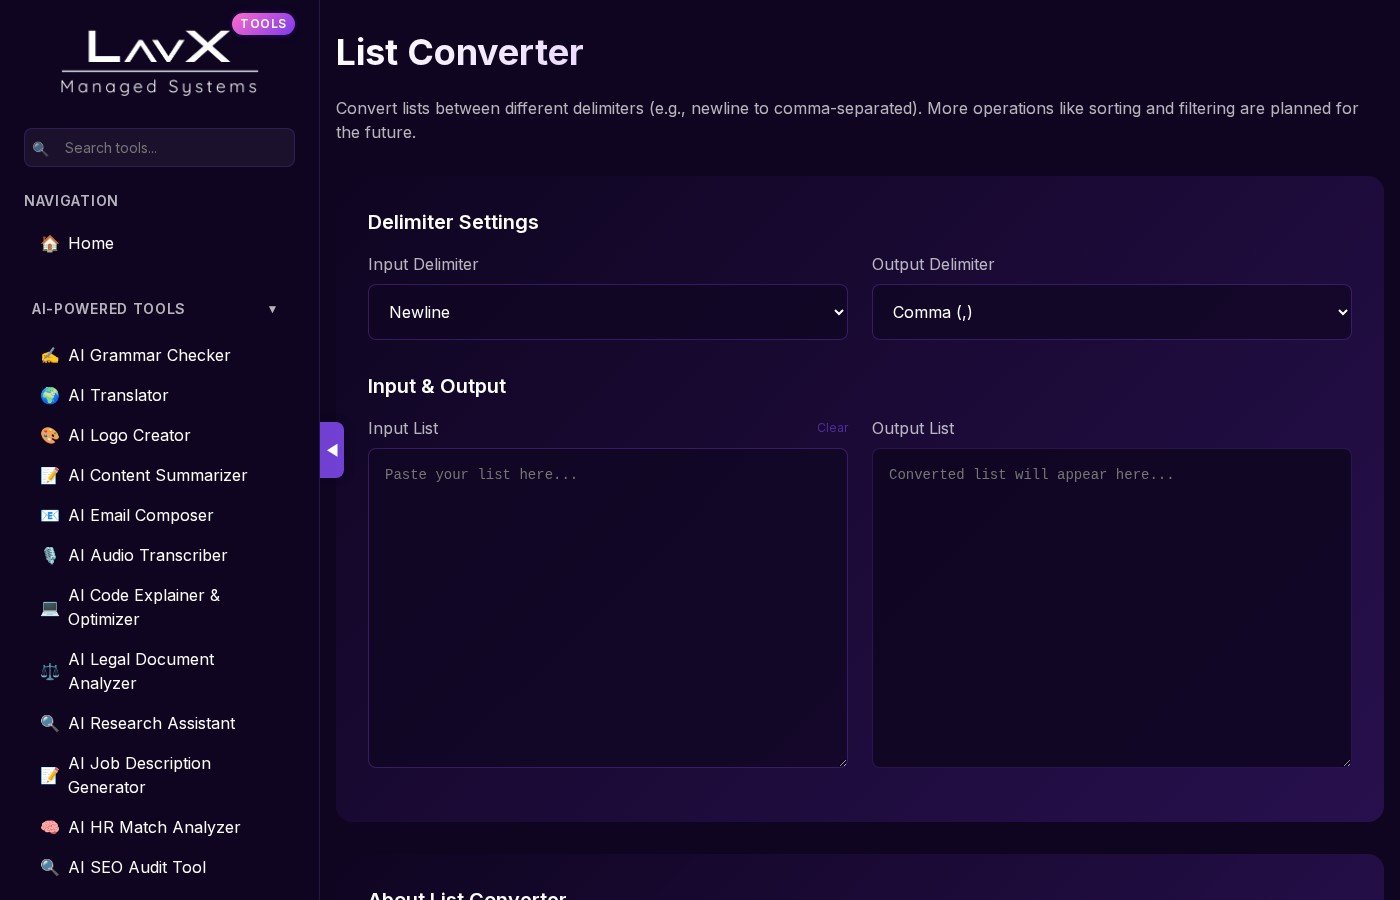Click the LavX Managed Systems logo
Screen dimensions: 1400x900
click(x=160, y=62)
